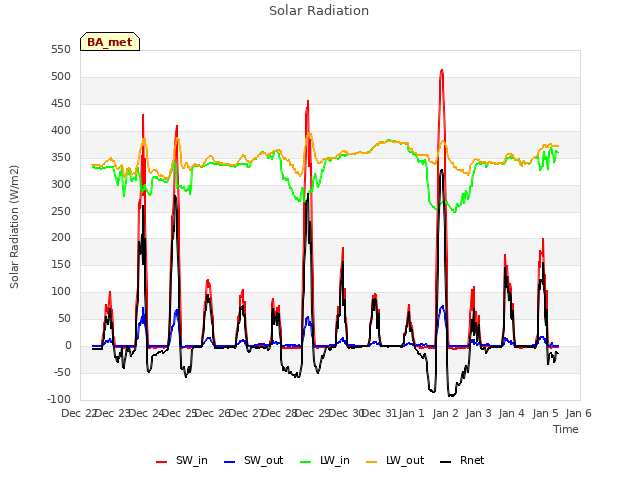640x480 pixels.
Task: Click the Solar Radiation chart title
Action: pyautogui.click(x=319, y=11)
